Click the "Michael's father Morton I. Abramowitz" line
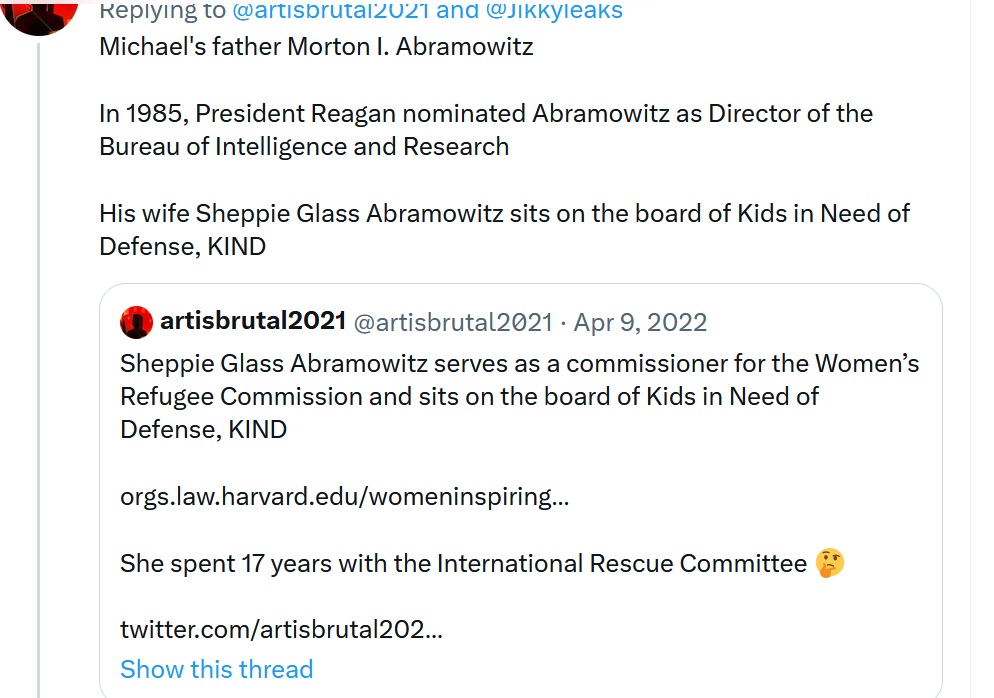The image size is (994, 698). tap(316, 47)
